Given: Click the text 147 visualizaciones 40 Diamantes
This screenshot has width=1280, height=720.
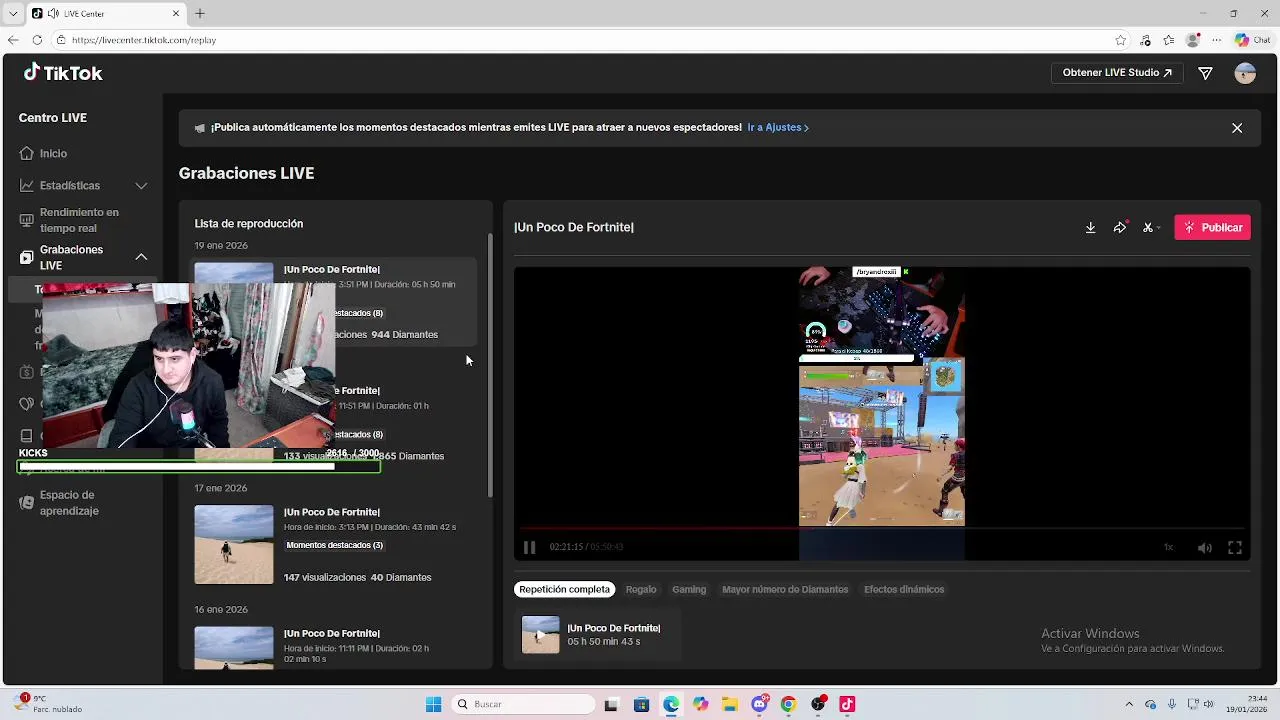Looking at the screenshot, I should point(357,577).
